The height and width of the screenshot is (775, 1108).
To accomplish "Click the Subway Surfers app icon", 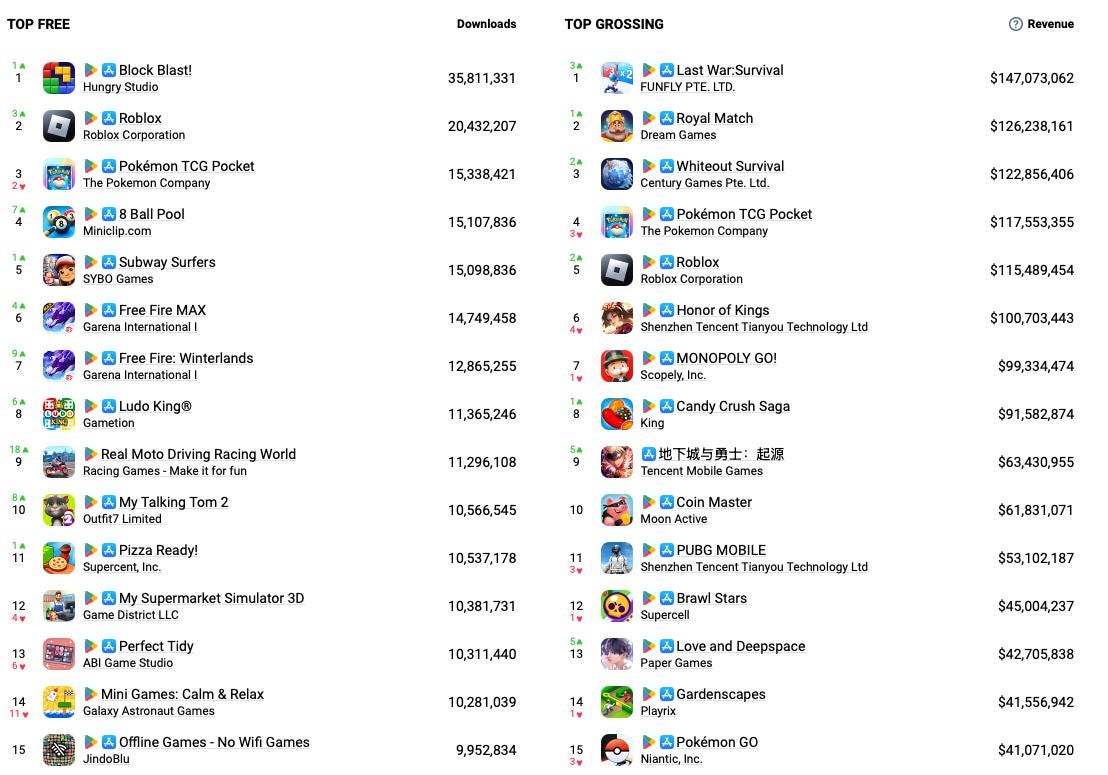I will [59, 270].
